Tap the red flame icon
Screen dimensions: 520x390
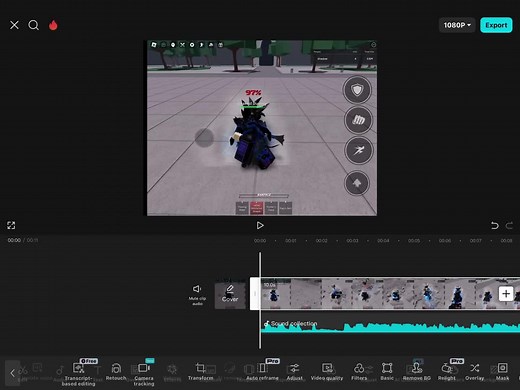tap(53, 25)
